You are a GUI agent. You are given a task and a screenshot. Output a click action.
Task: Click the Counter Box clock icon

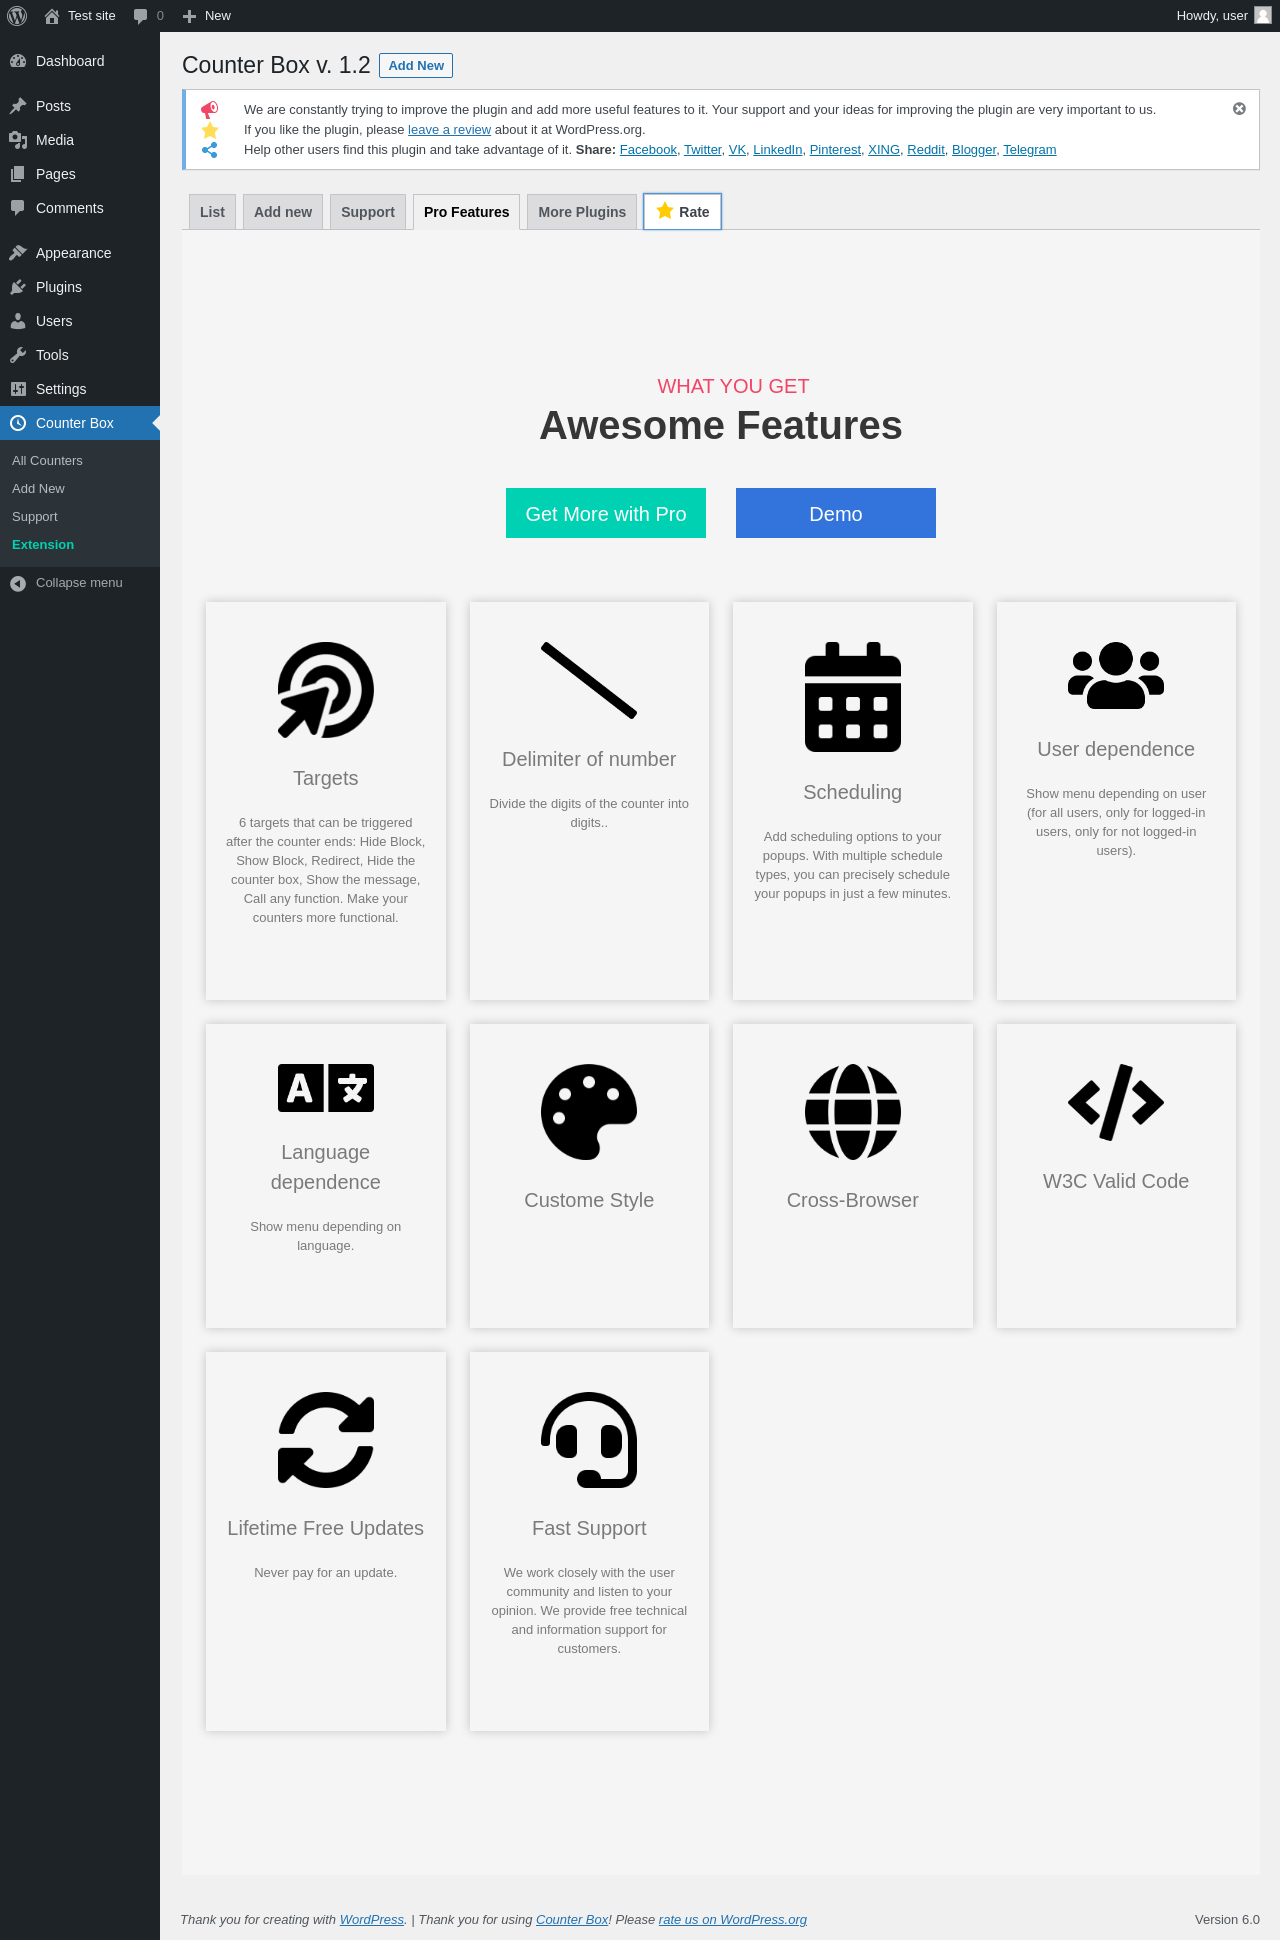[x=18, y=423]
